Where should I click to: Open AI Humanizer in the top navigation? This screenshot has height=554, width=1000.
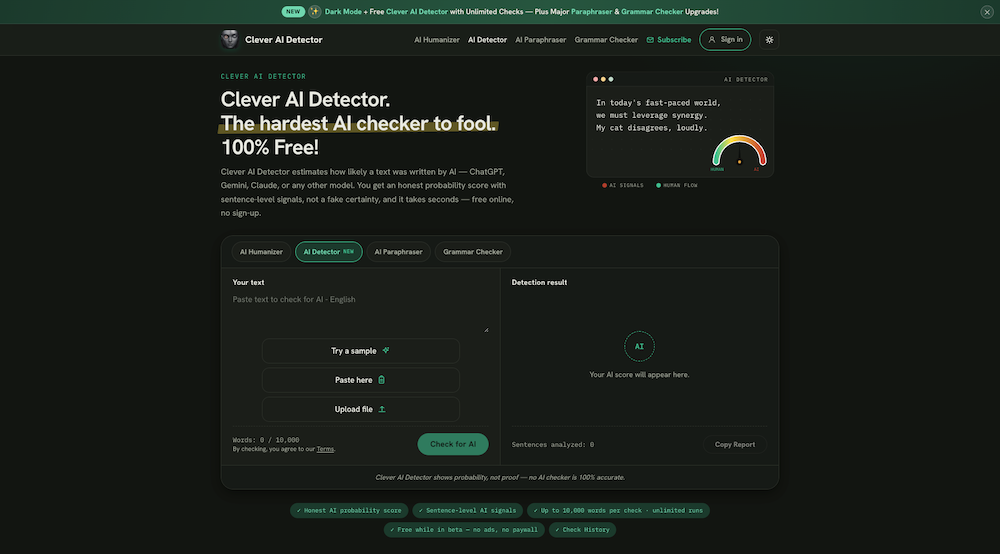pyautogui.click(x=437, y=40)
